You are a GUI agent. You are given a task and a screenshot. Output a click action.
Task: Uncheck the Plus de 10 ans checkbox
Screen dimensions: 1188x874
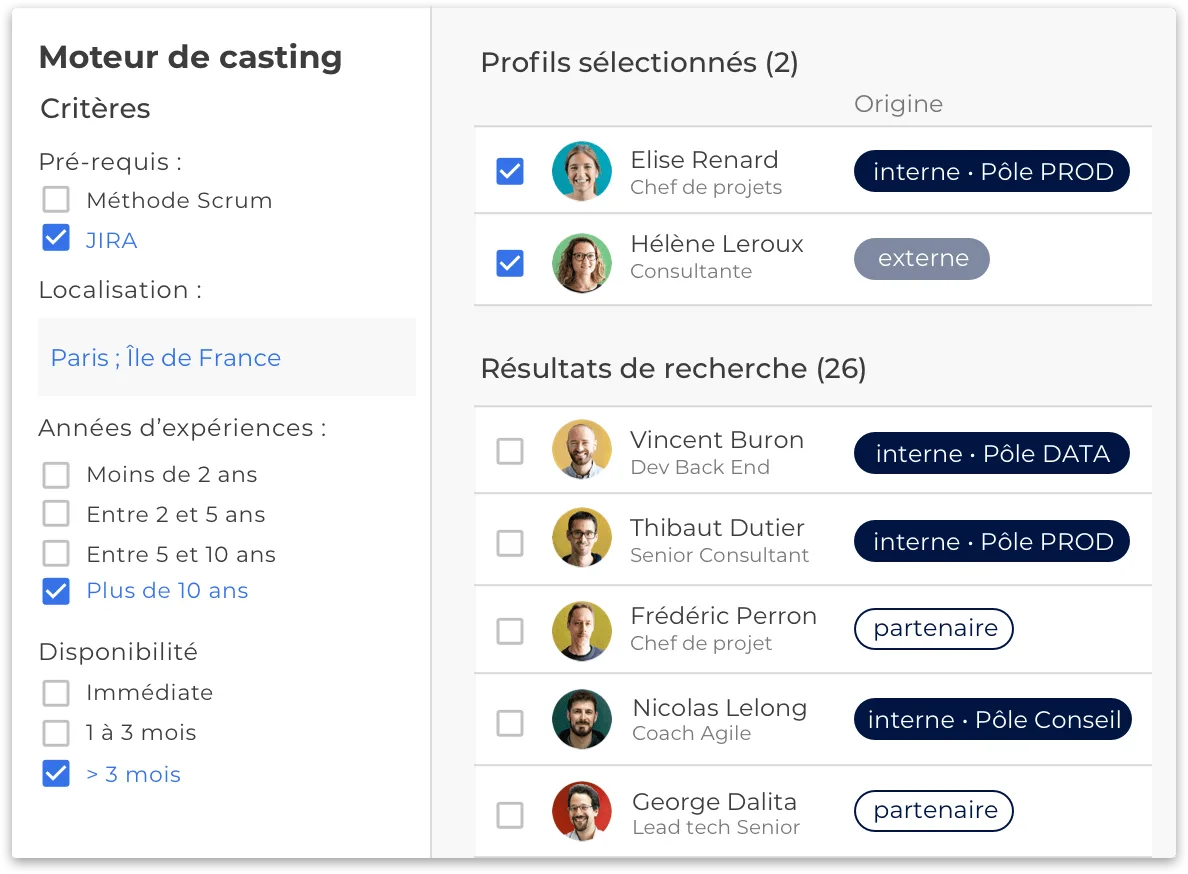coord(56,592)
